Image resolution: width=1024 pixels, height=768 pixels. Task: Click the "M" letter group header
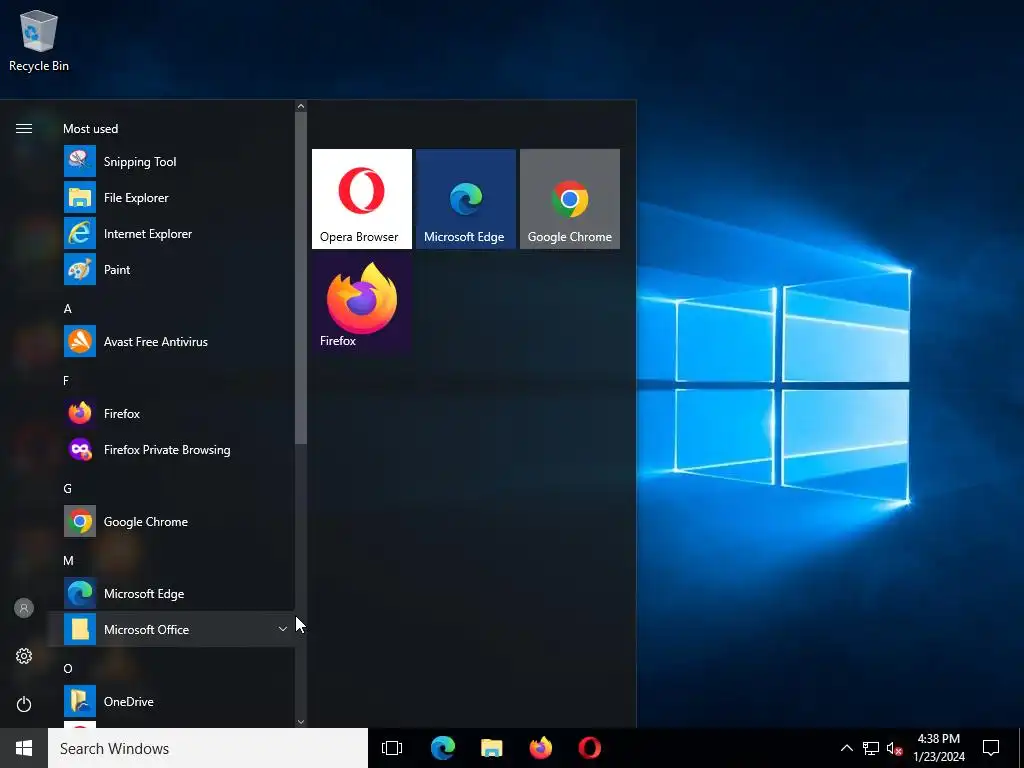pyautogui.click(x=69, y=560)
